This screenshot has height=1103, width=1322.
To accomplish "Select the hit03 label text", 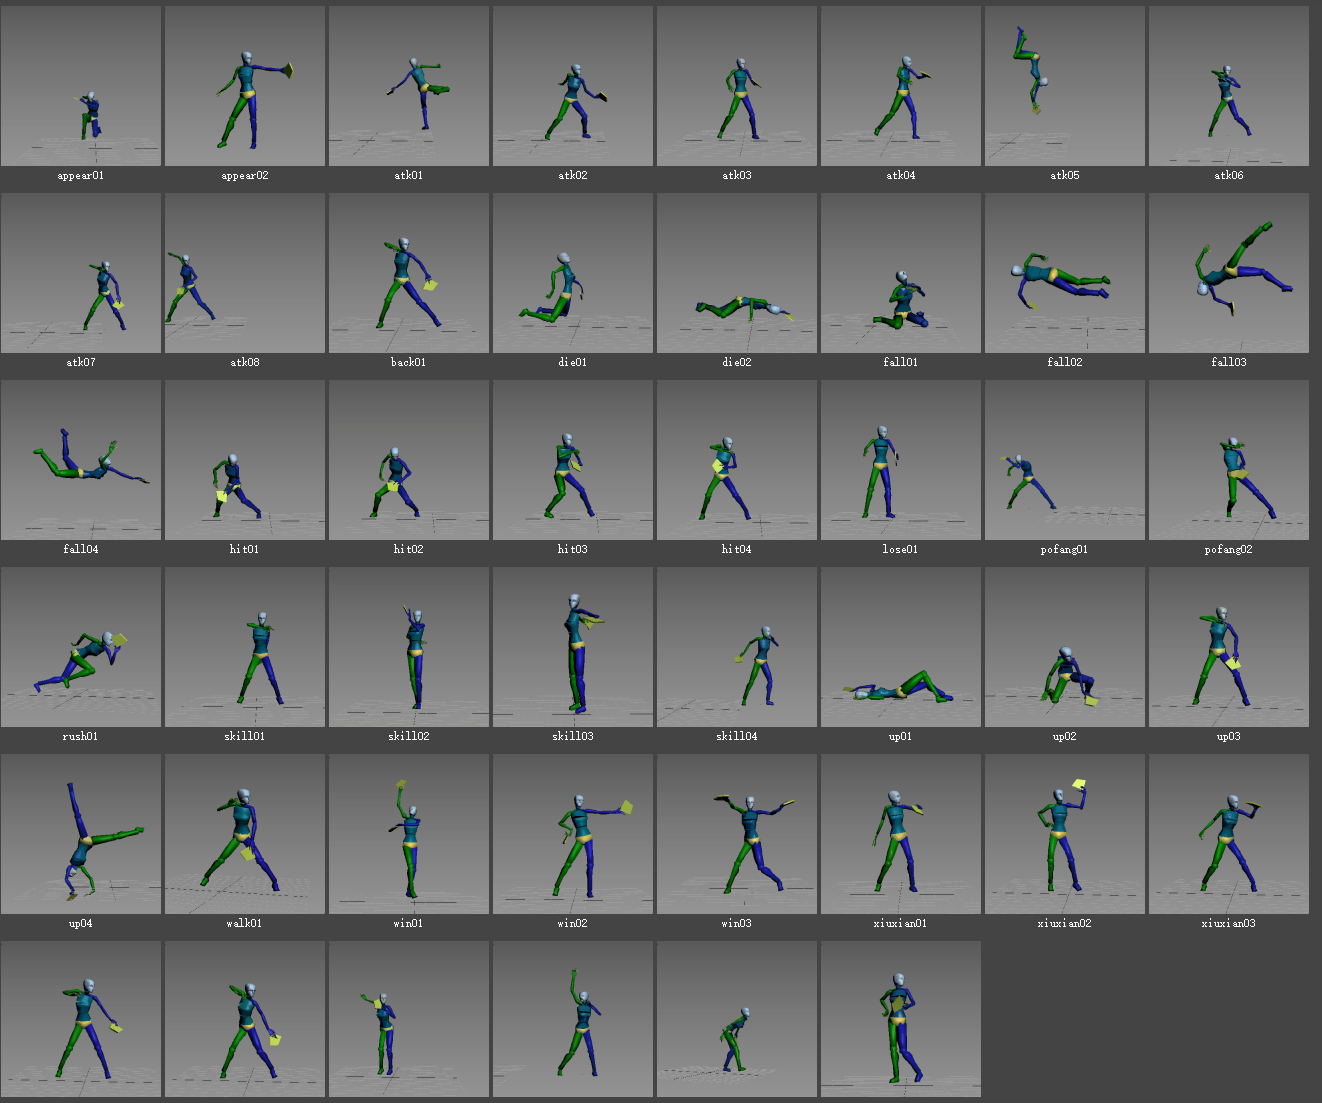I will pyautogui.click(x=573, y=550).
